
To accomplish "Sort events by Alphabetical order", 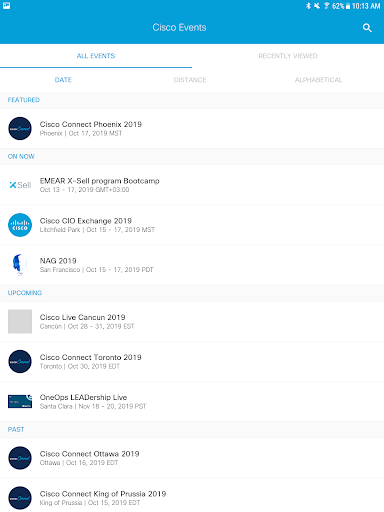I will (318, 80).
